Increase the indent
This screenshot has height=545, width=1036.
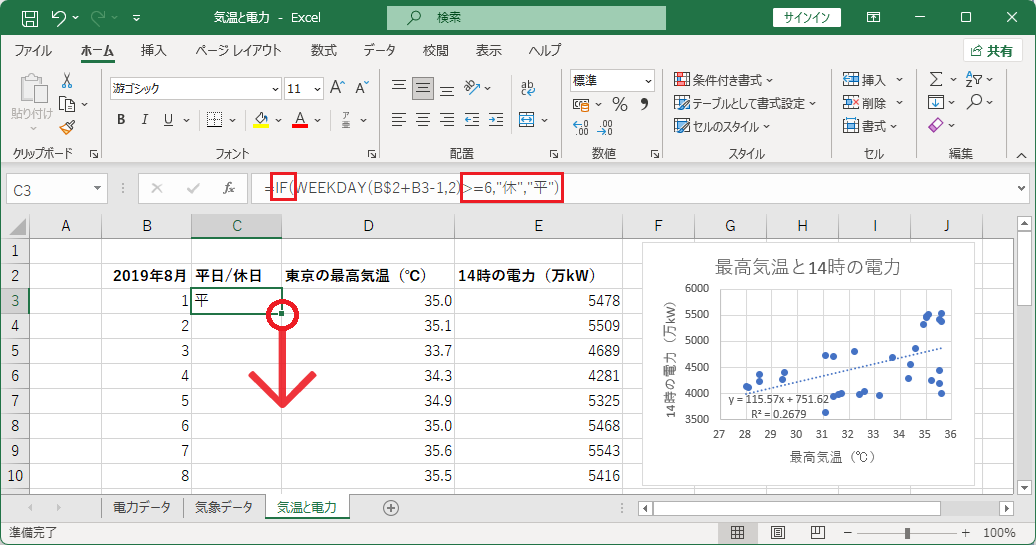tap(496, 120)
